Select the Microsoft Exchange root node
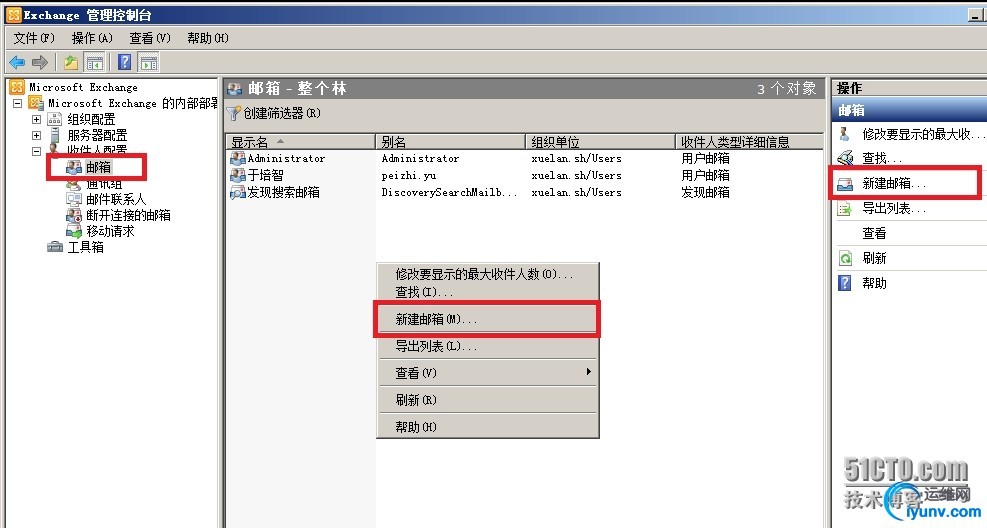 83,87
